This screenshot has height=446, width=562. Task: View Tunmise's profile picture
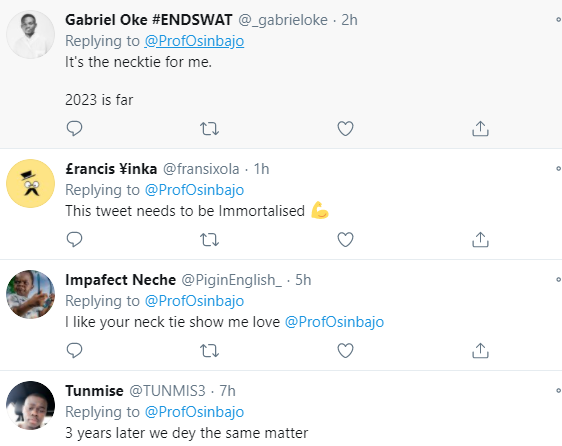tap(30, 405)
